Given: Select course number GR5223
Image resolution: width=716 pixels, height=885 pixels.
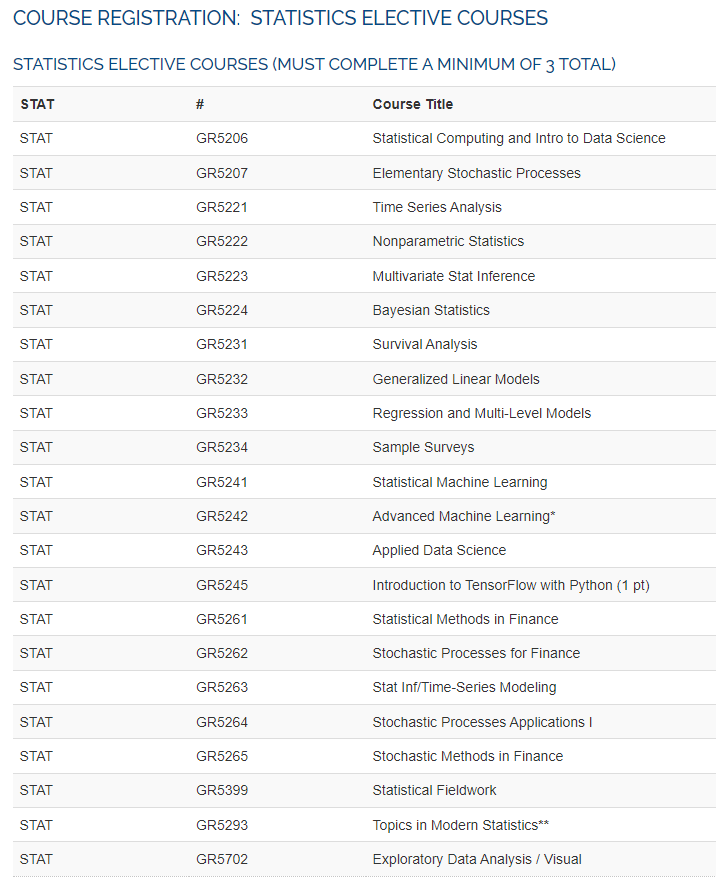Looking at the screenshot, I should [221, 276].
